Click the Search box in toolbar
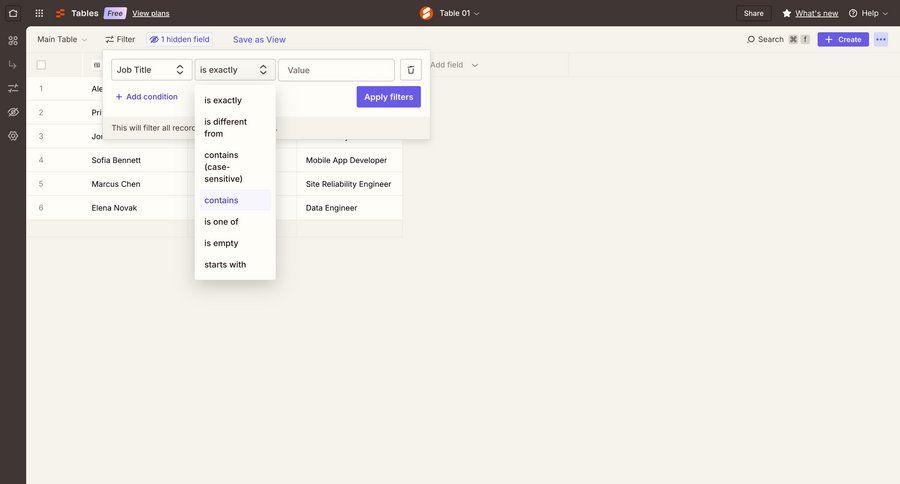The image size is (900, 484). tap(778, 40)
